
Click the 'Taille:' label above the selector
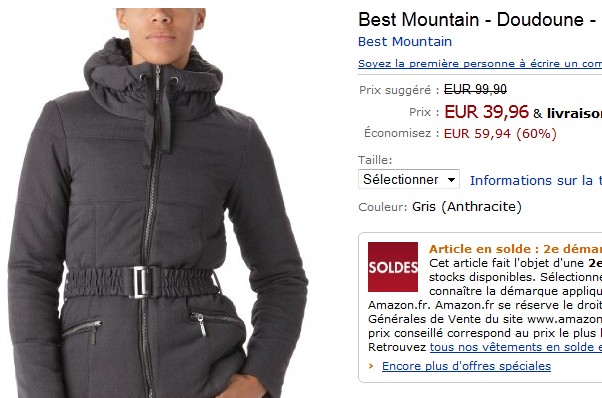(375, 160)
